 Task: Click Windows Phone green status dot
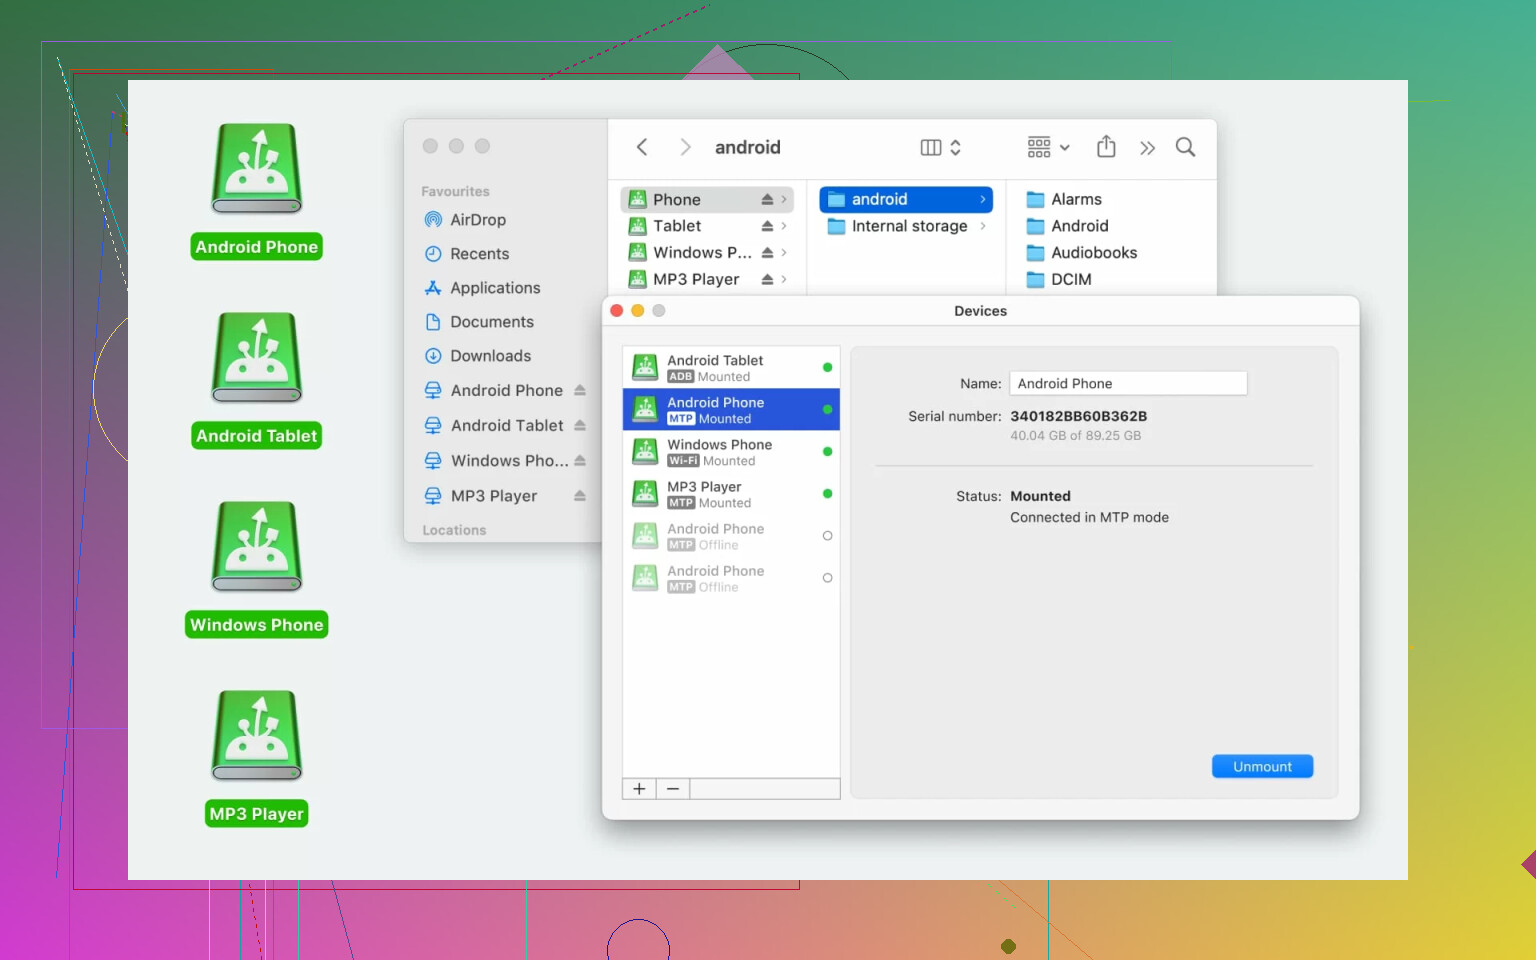pyautogui.click(x=827, y=452)
